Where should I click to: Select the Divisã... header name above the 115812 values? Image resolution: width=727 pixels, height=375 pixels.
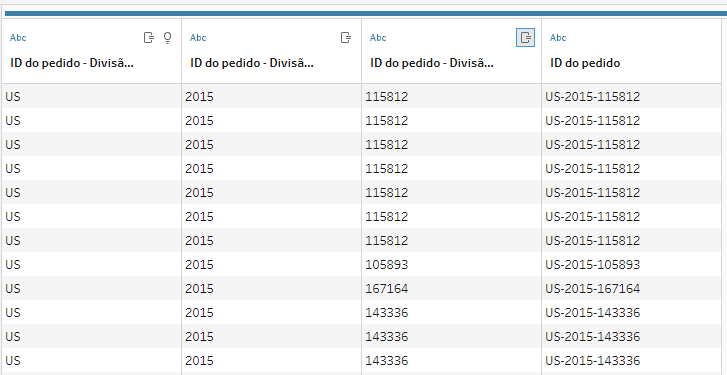tap(432, 63)
